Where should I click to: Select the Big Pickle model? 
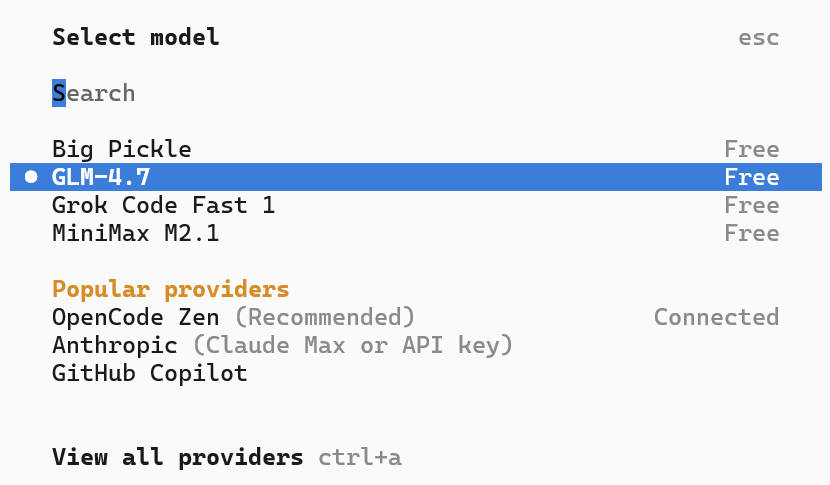coord(121,149)
